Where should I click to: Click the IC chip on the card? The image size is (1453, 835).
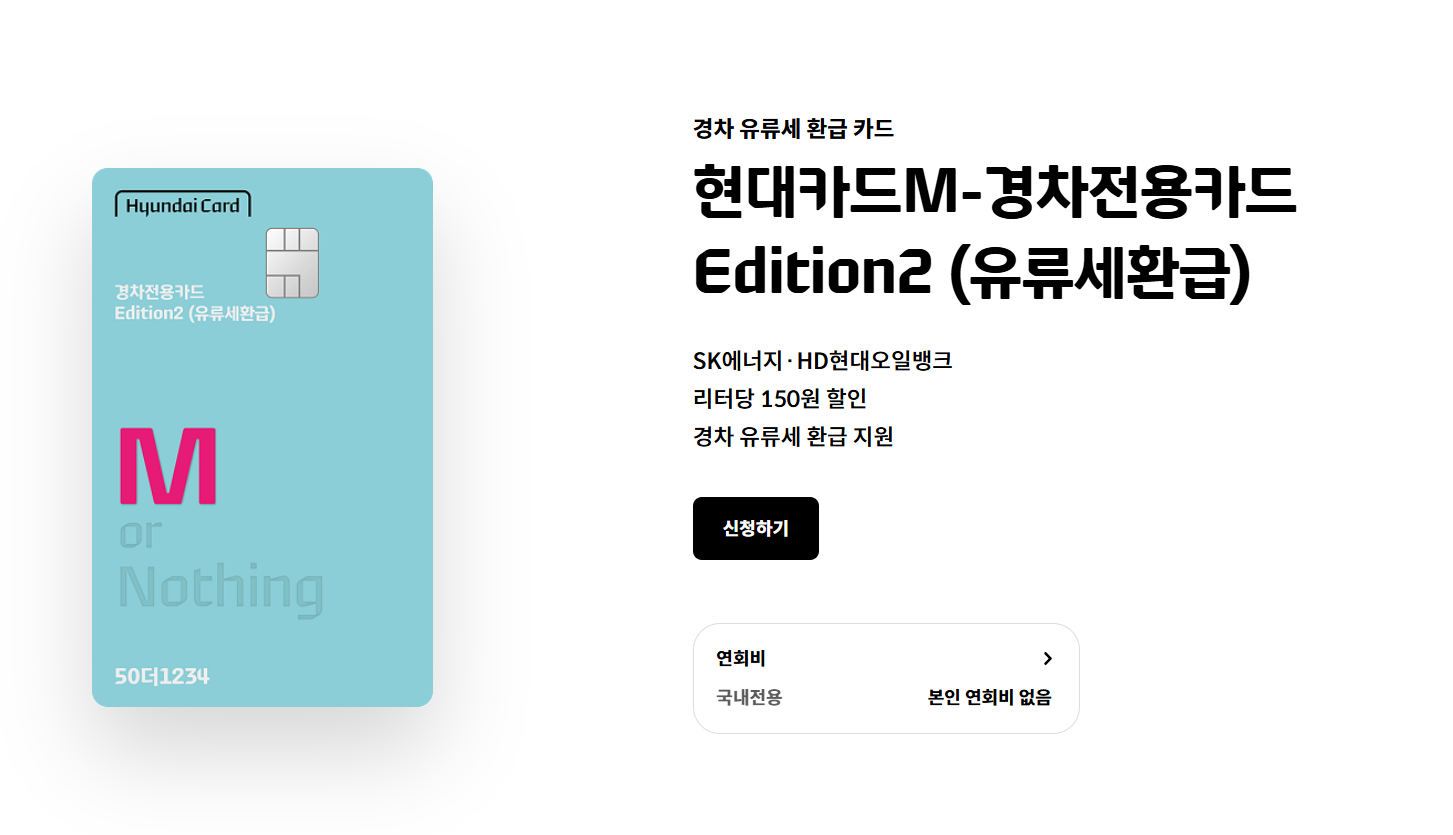point(292,263)
